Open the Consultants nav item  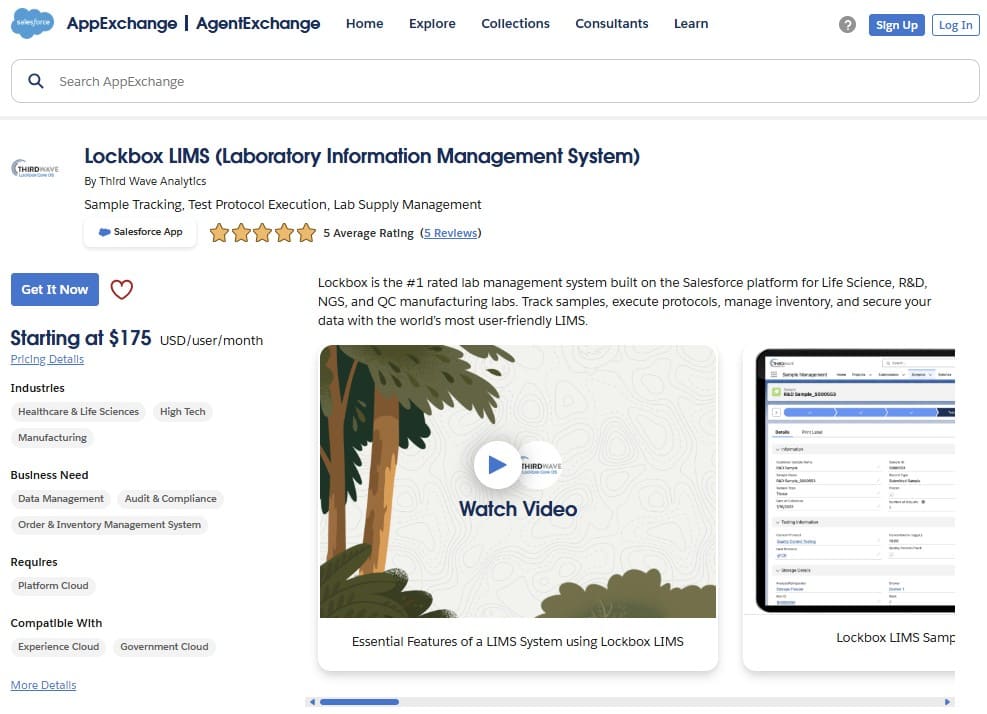pos(611,23)
